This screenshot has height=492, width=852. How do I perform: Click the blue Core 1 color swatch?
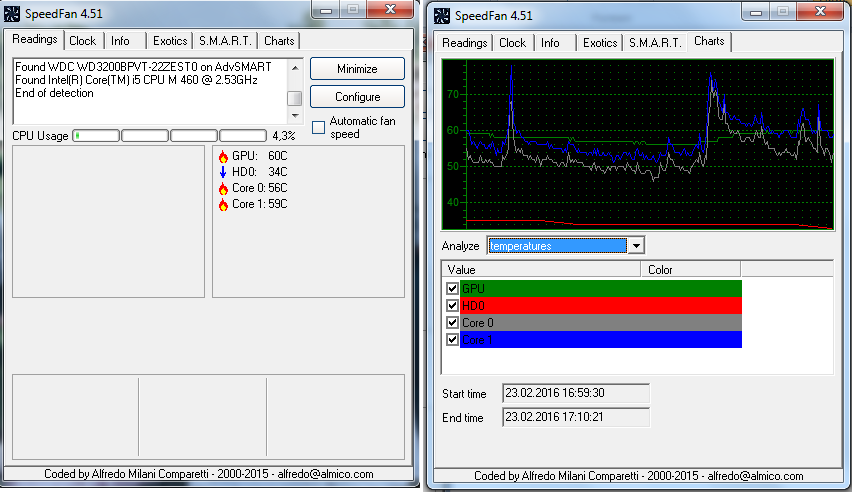click(600, 340)
